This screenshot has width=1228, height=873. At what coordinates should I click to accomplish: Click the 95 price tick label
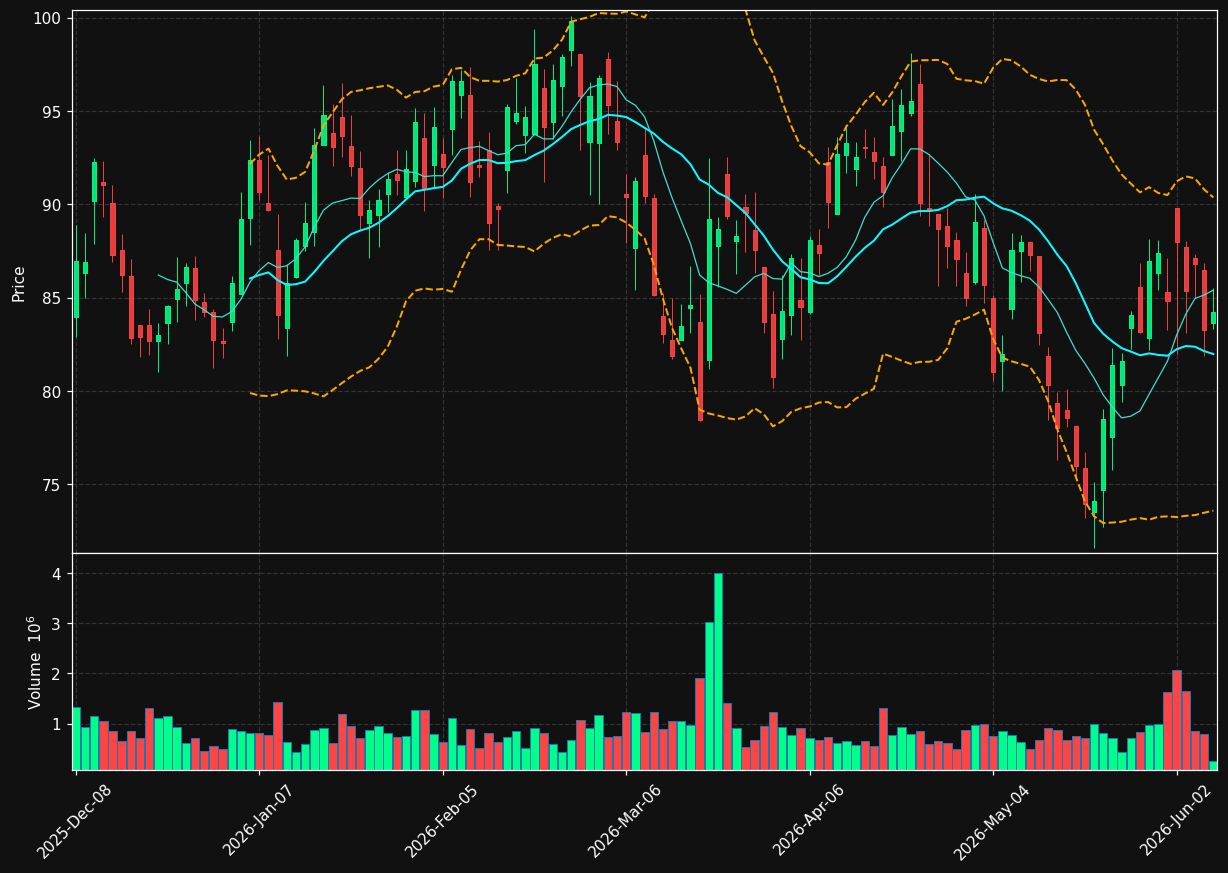pyautogui.click(x=52, y=112)
